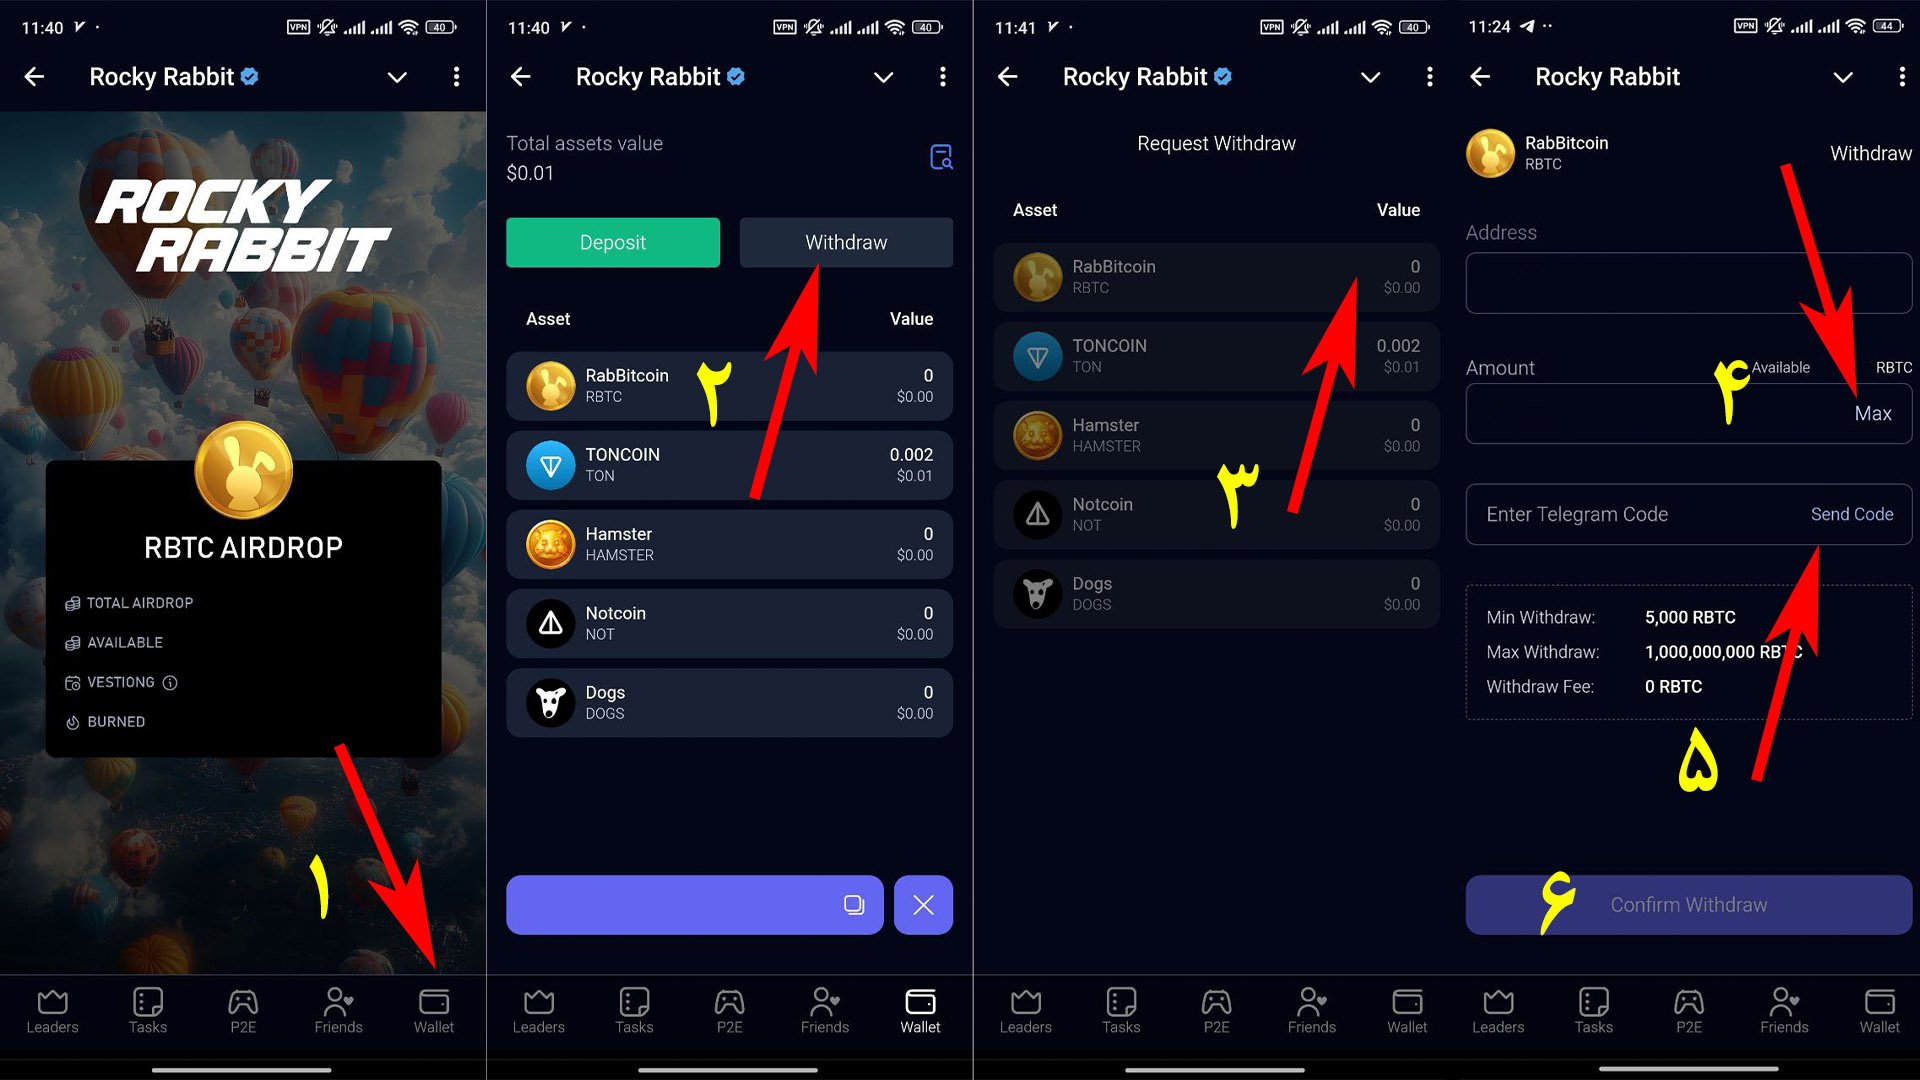Tap the RabBitcoin RBTC asset icon
This screenshot has width=1920, height=1080.
(x=551, y=384)
